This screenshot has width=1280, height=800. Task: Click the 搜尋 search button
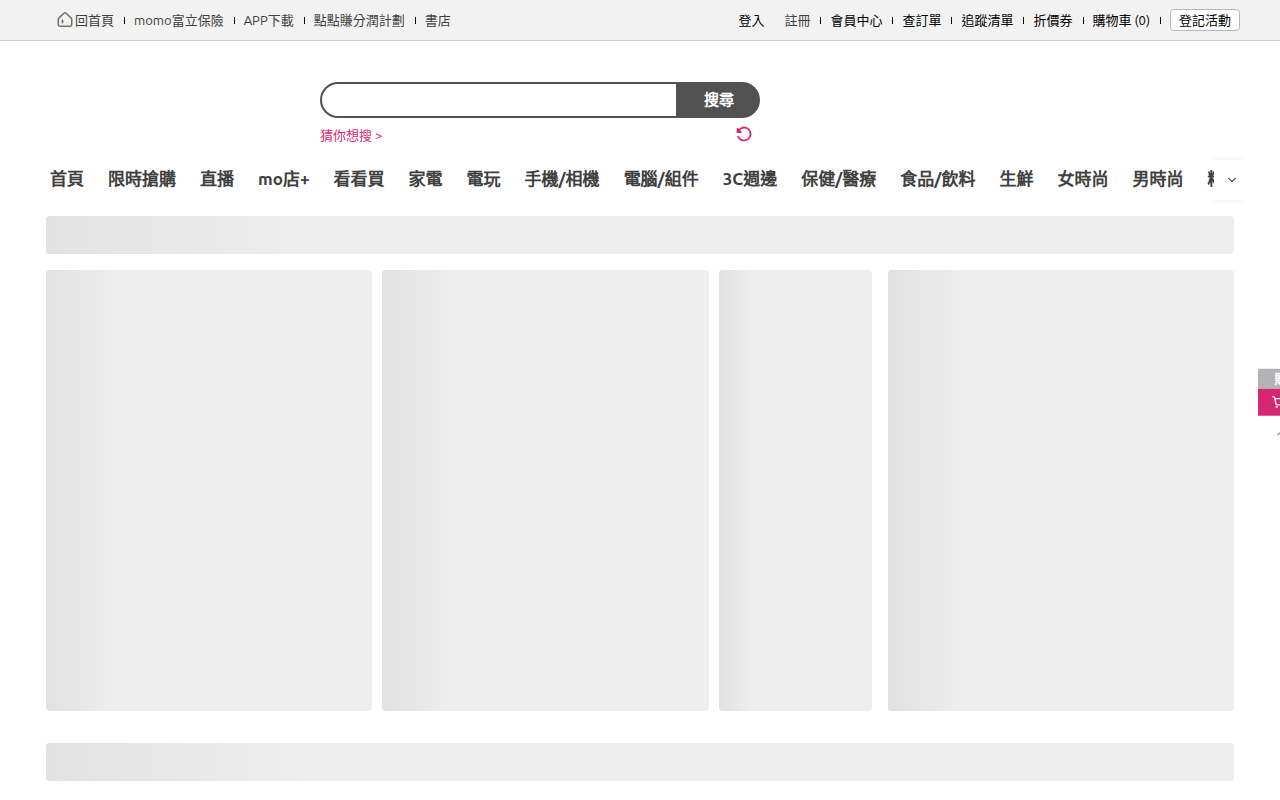point(718,100)
